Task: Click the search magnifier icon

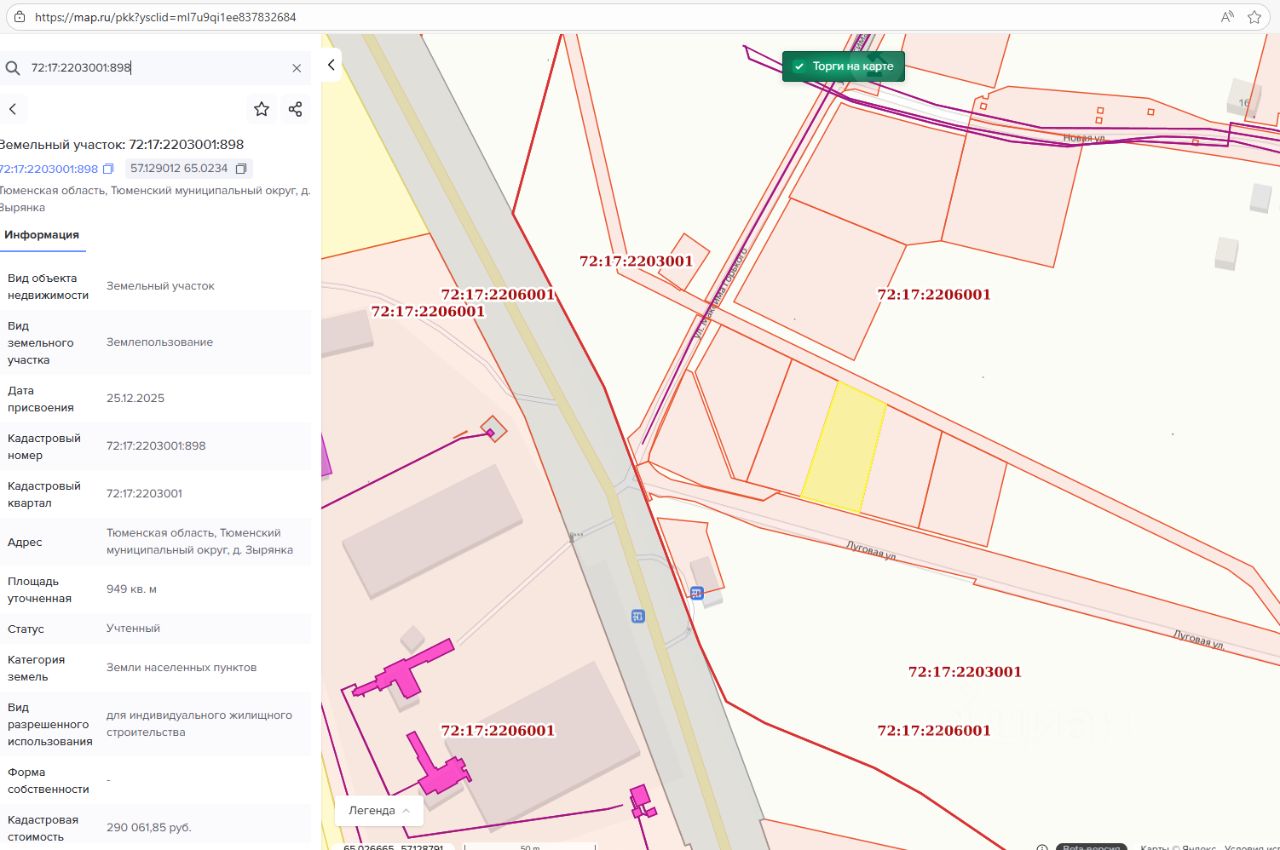Action: 13,68
